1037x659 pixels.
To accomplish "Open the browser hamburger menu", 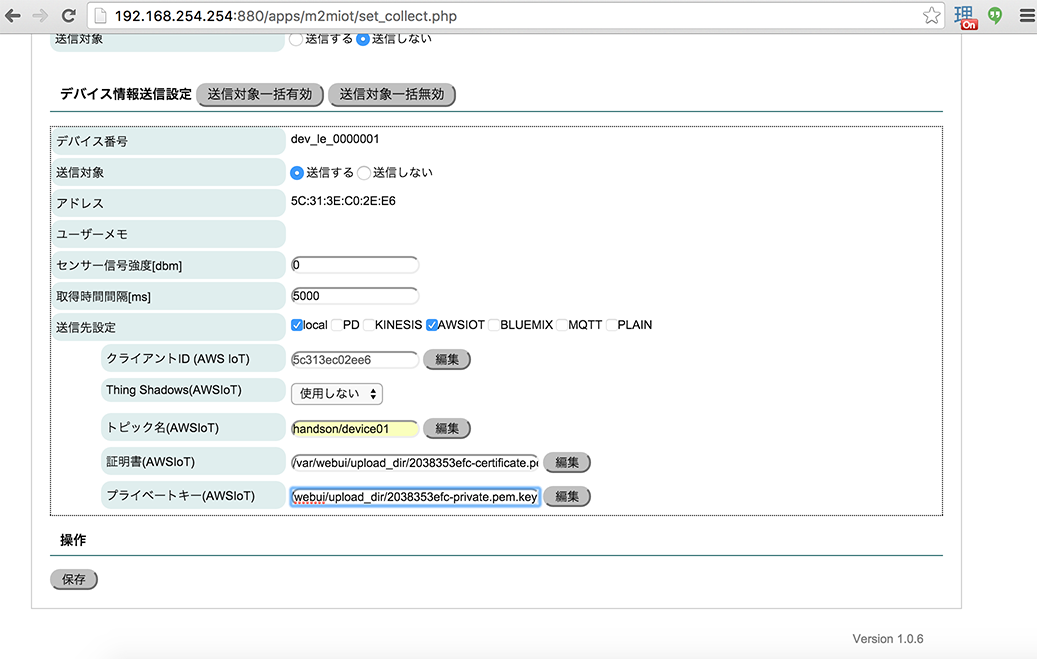I will coord(1026,15).
